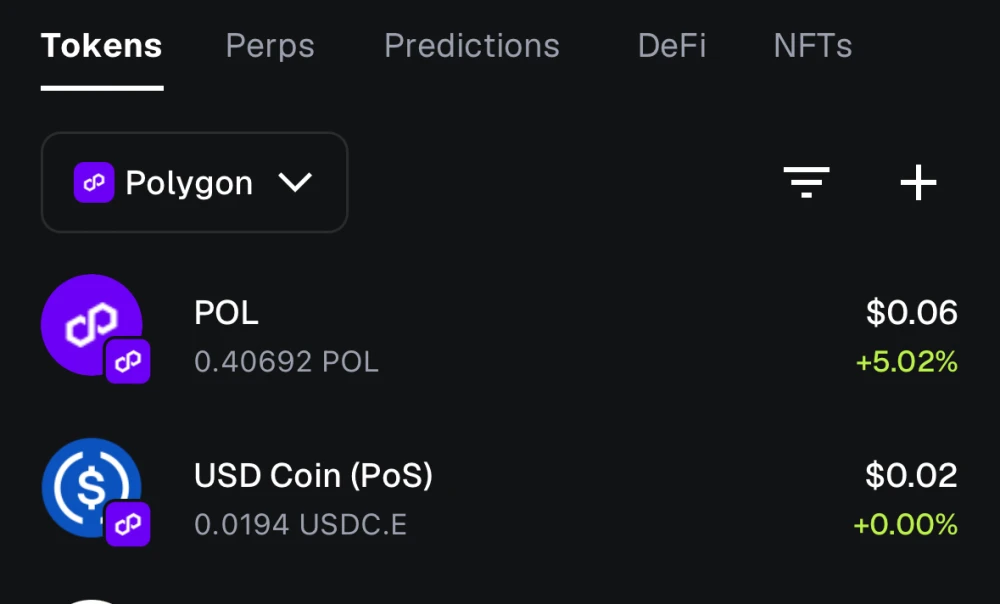This screenshot has height=604, width=1000.
Task: Click the $0.06 POL balance value
Action: pos(911,313)
